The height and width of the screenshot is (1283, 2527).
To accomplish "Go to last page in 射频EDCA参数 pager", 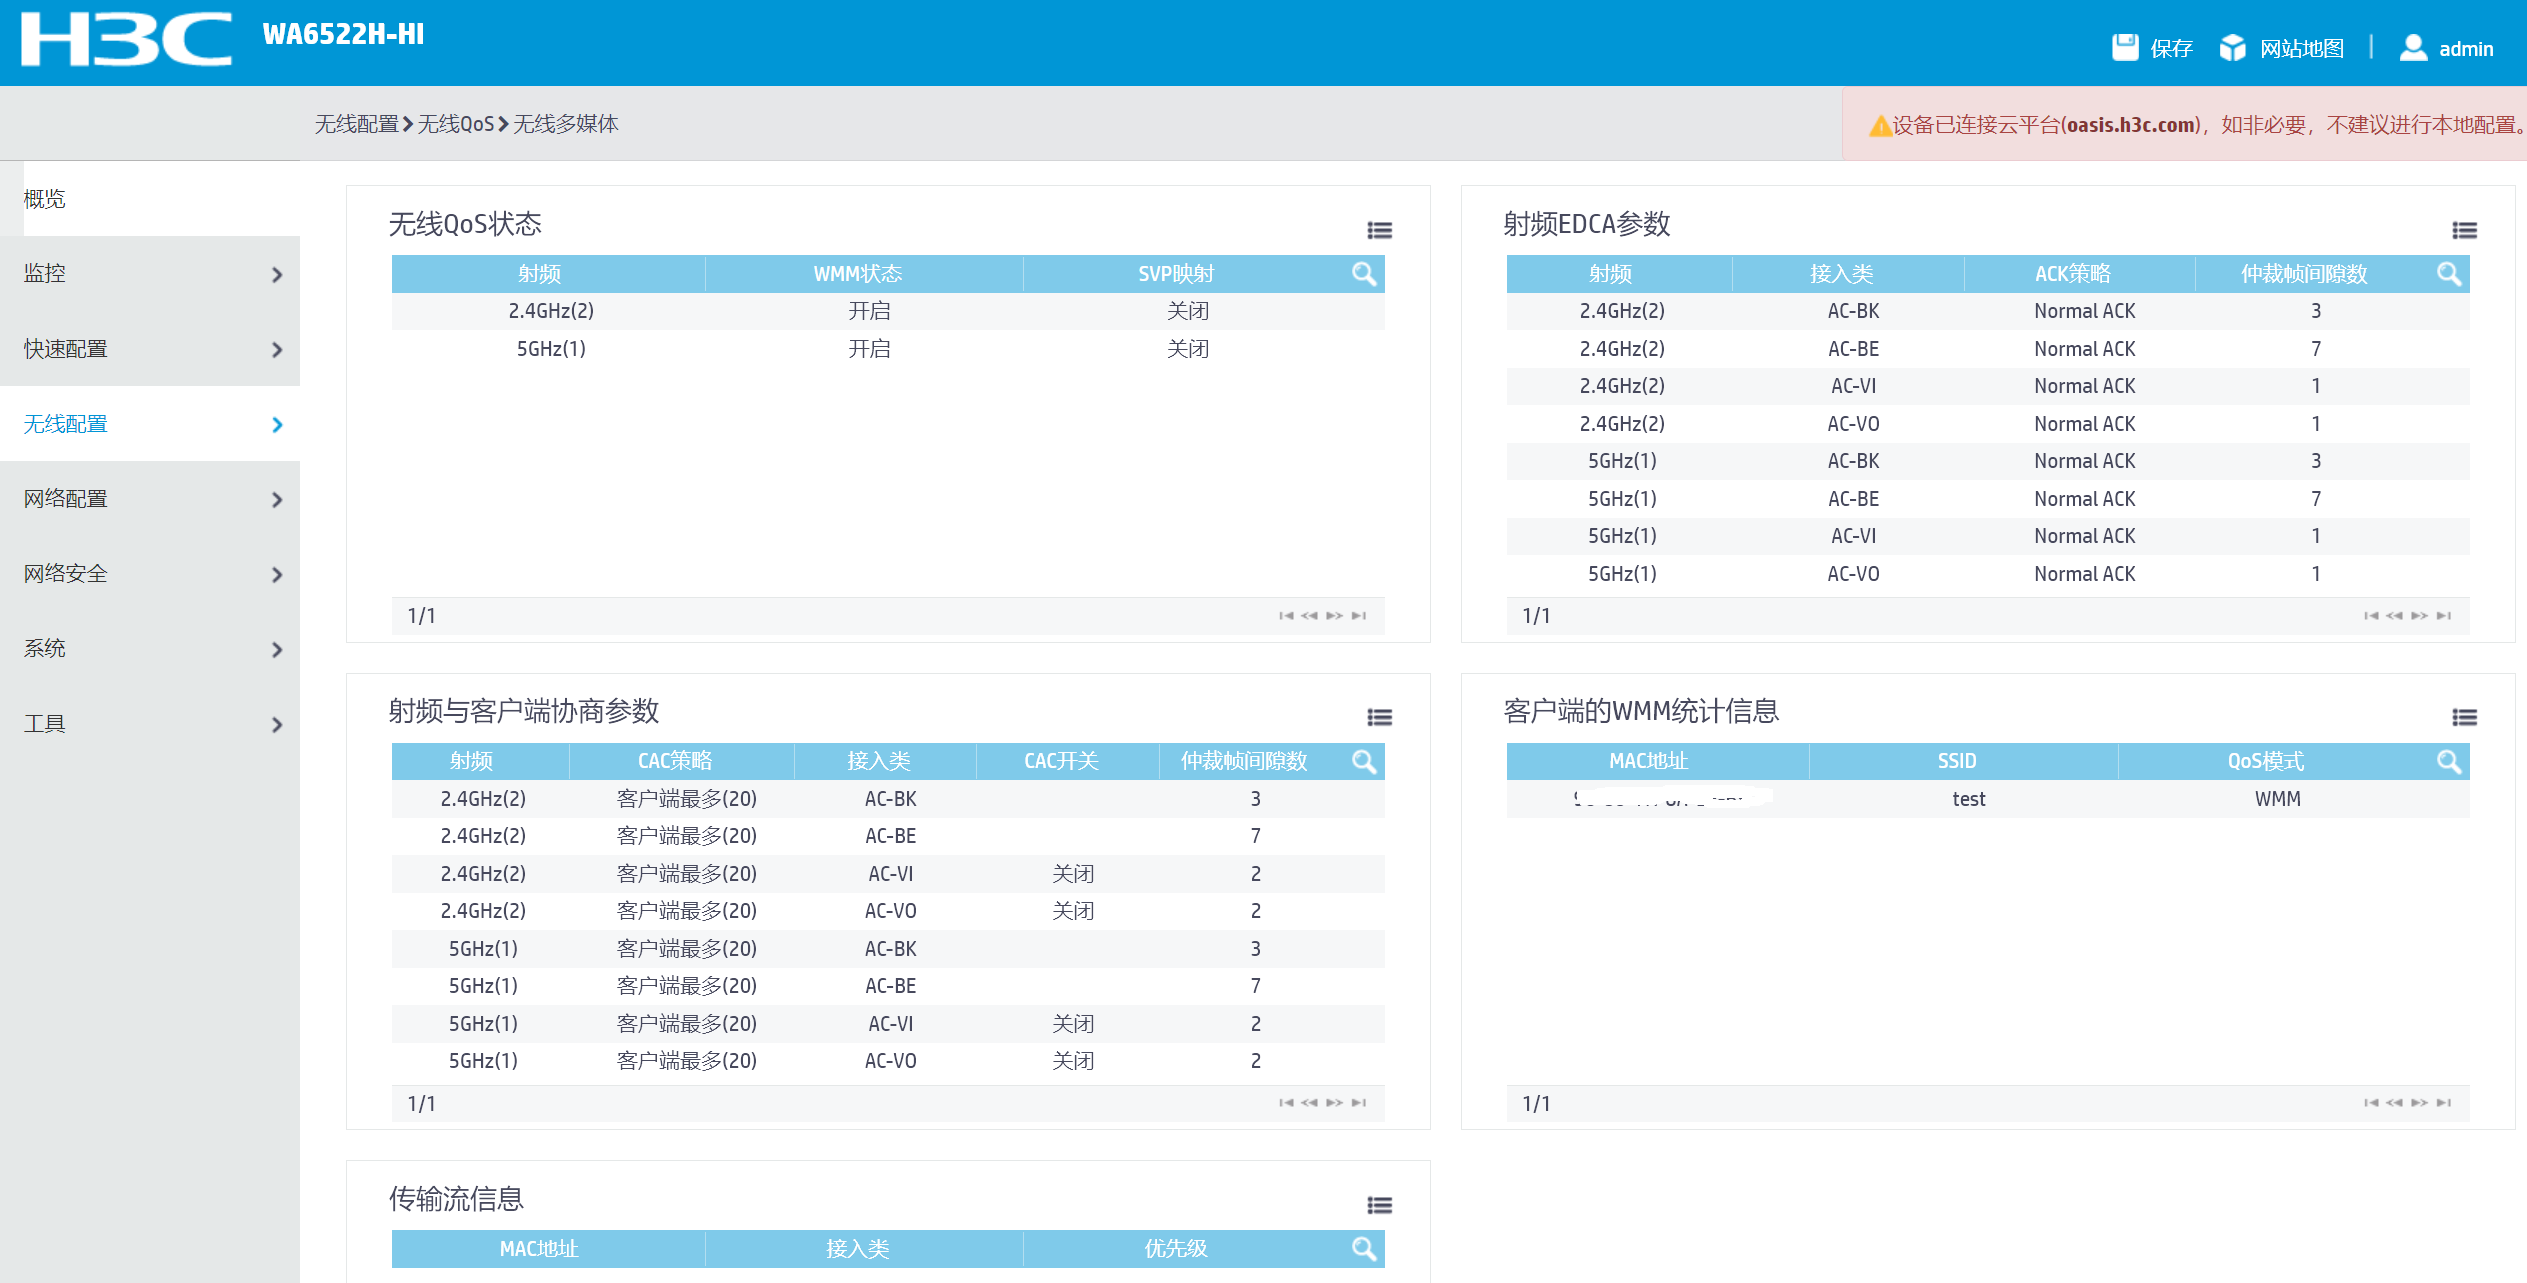I will coord(2443,615).
